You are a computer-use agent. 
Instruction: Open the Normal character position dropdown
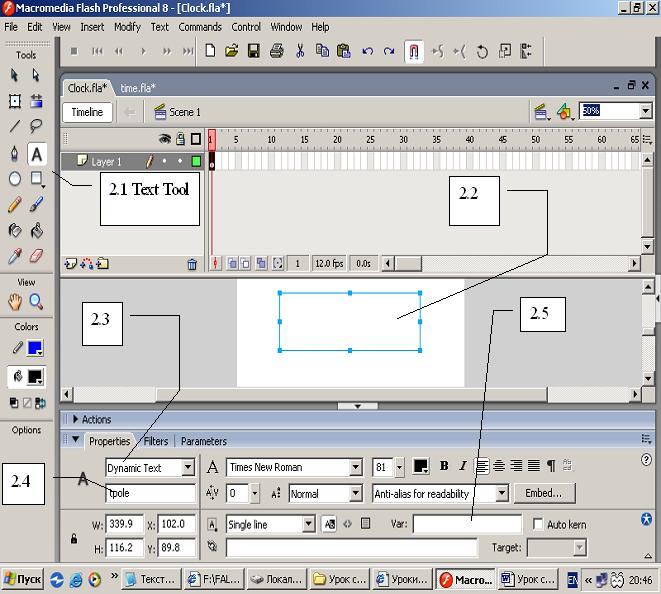[x=356, y=493]
